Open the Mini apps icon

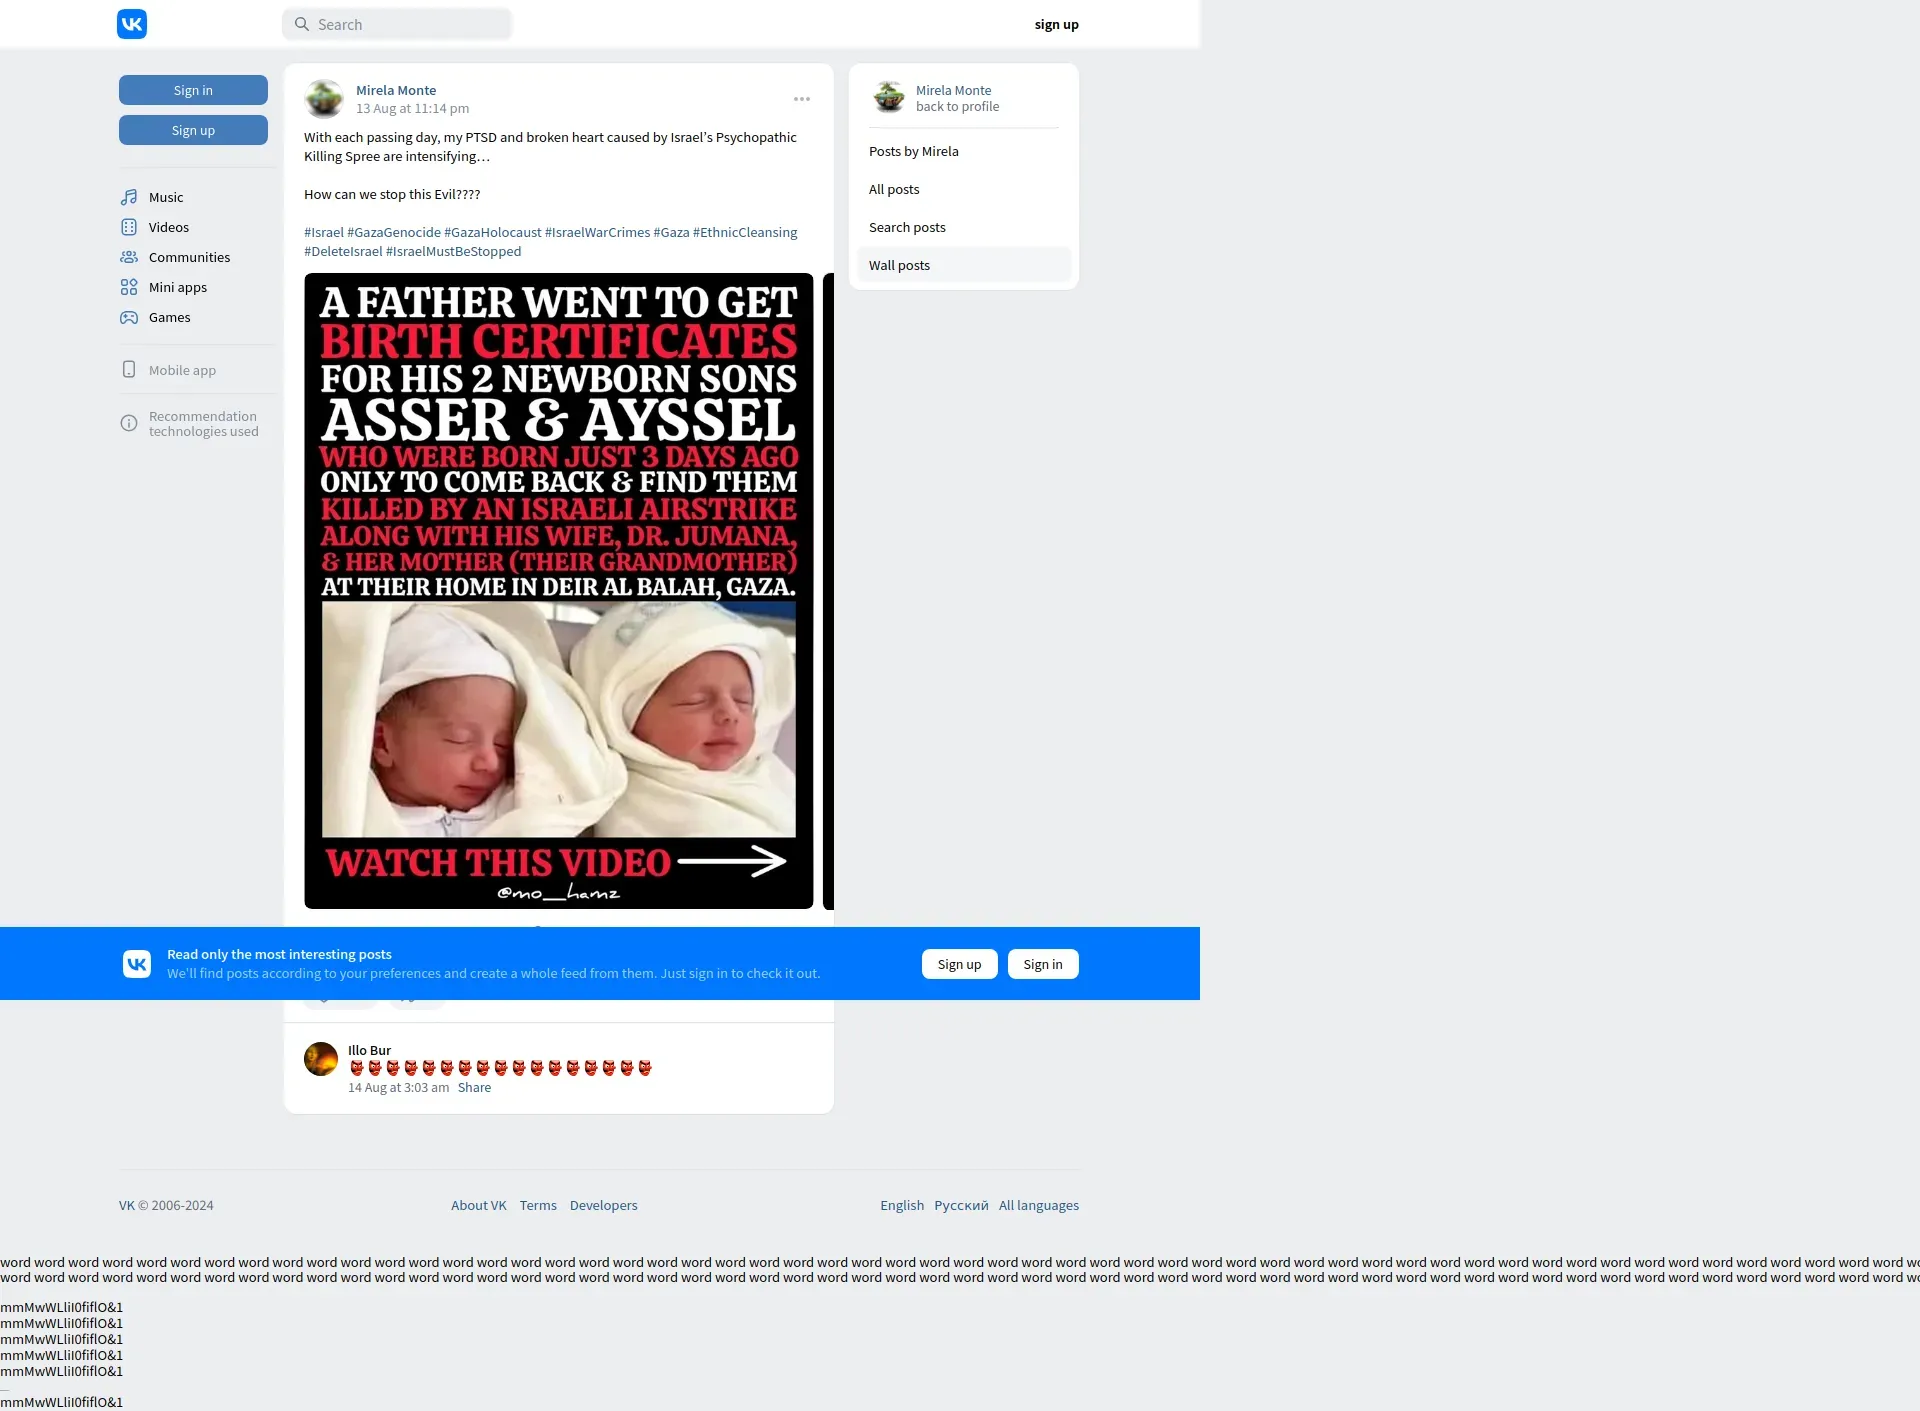(x=129, y=287)
